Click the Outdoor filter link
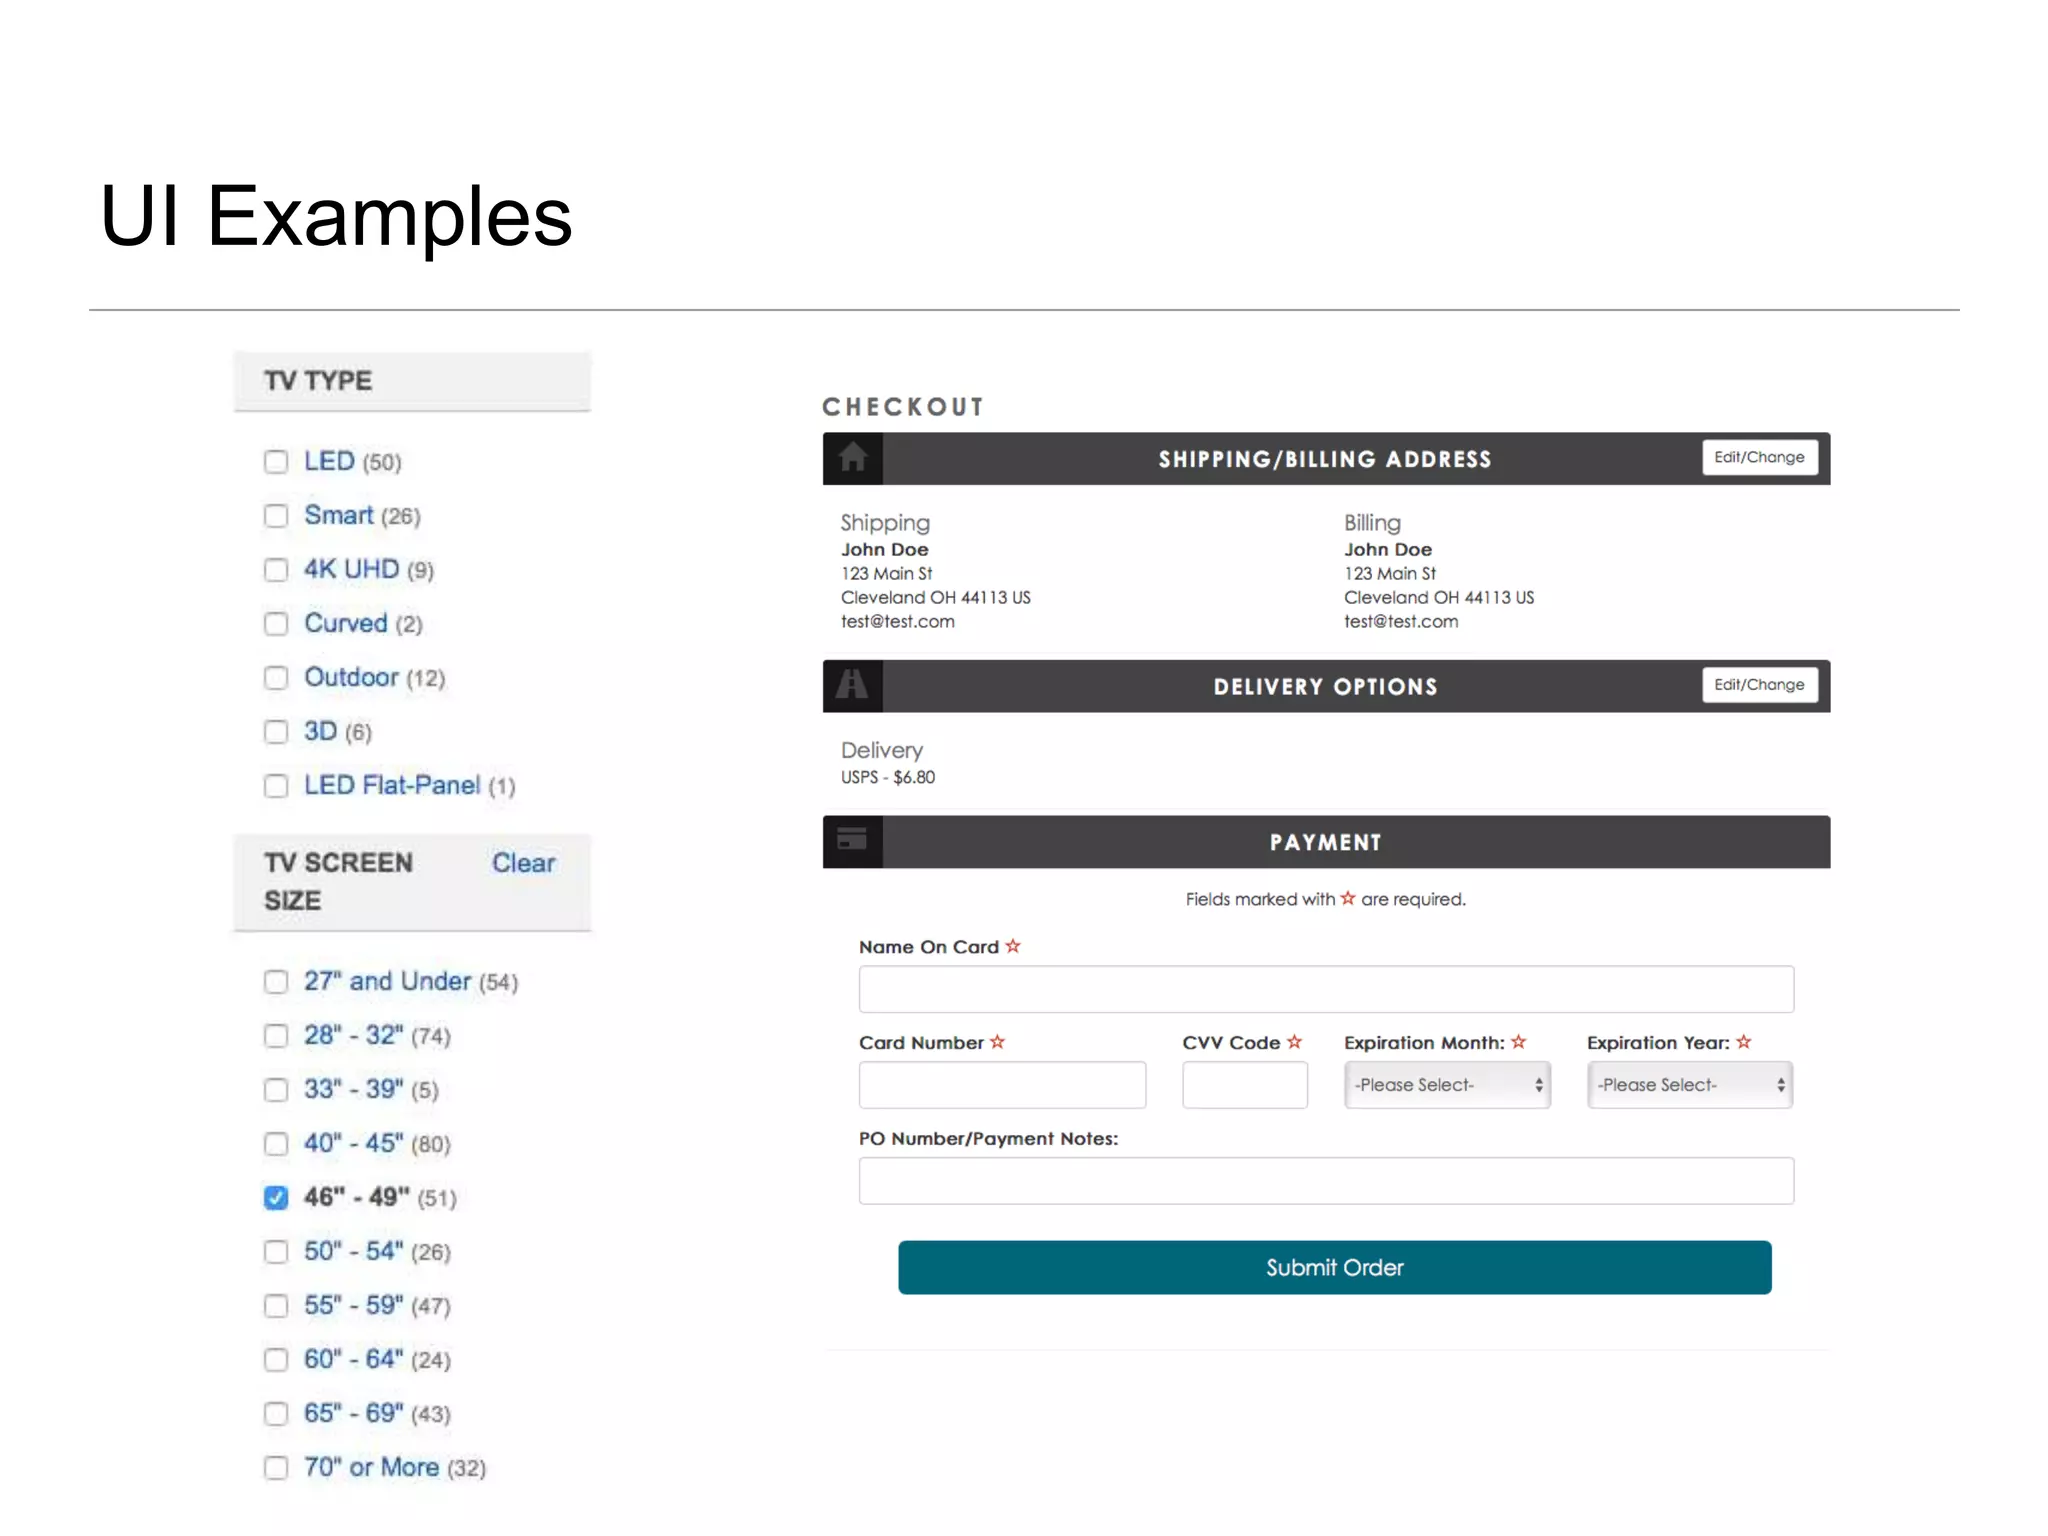The image size is (2048, 1536). tap(351, 677)
